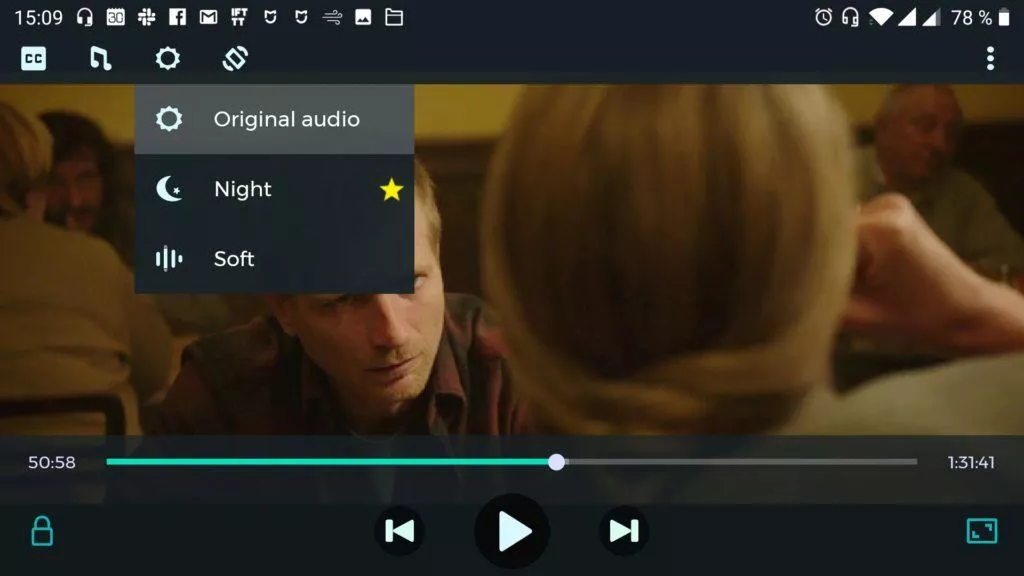
Task: Open the three-dot overflow menu
Action: [x=990, y=58]
